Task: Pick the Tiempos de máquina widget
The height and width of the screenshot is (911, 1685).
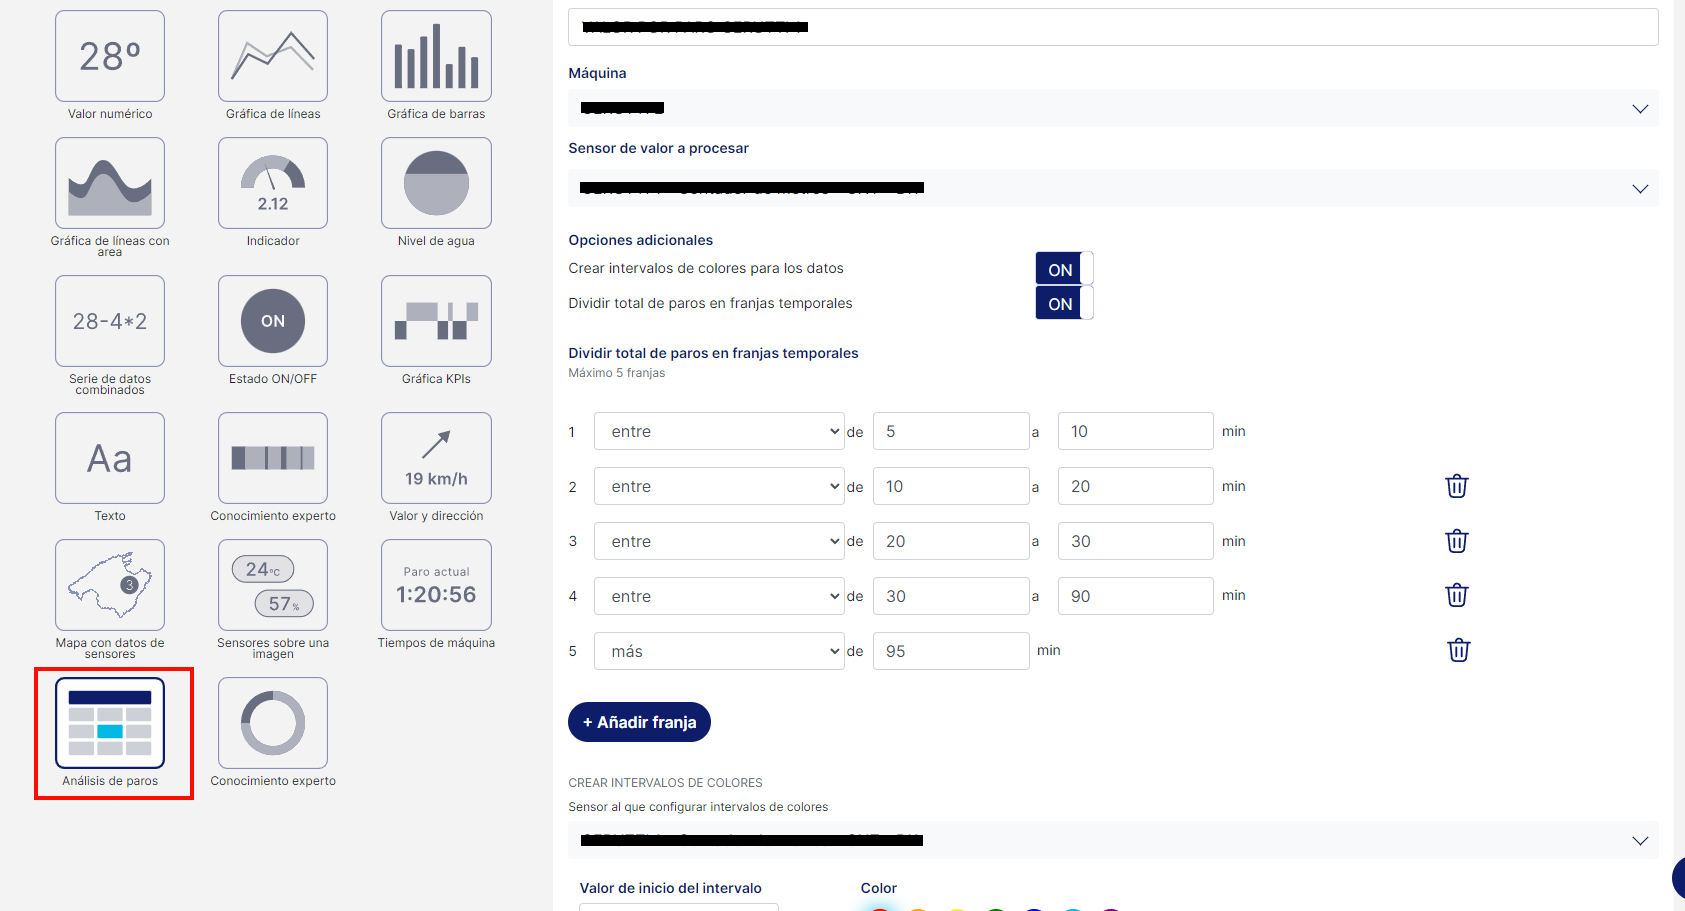Action: pos(436,585)
